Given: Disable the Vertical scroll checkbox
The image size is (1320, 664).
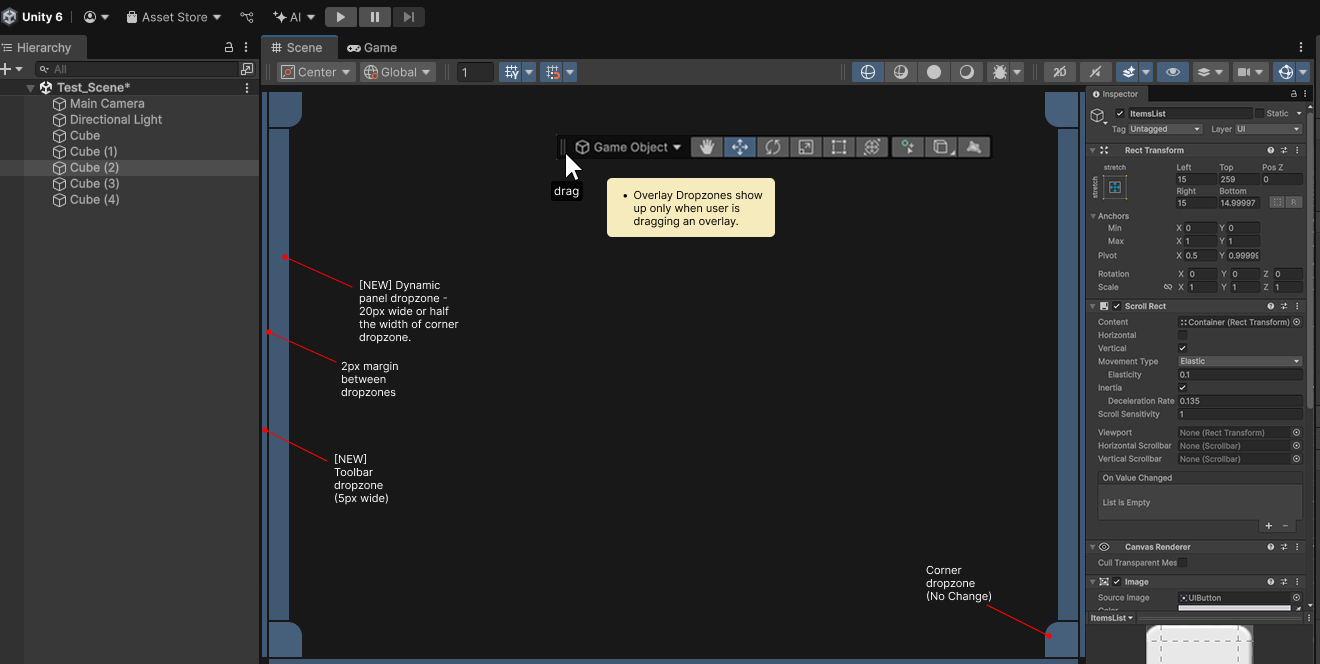Looking at the screenshot, I should 1183,348.
